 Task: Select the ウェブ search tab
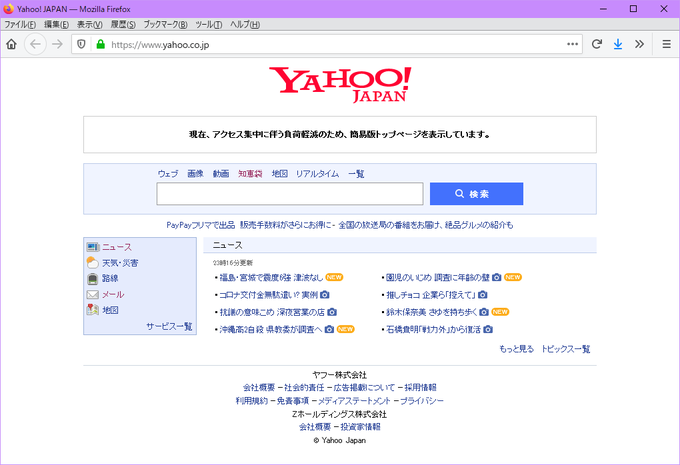pos(168,174)
